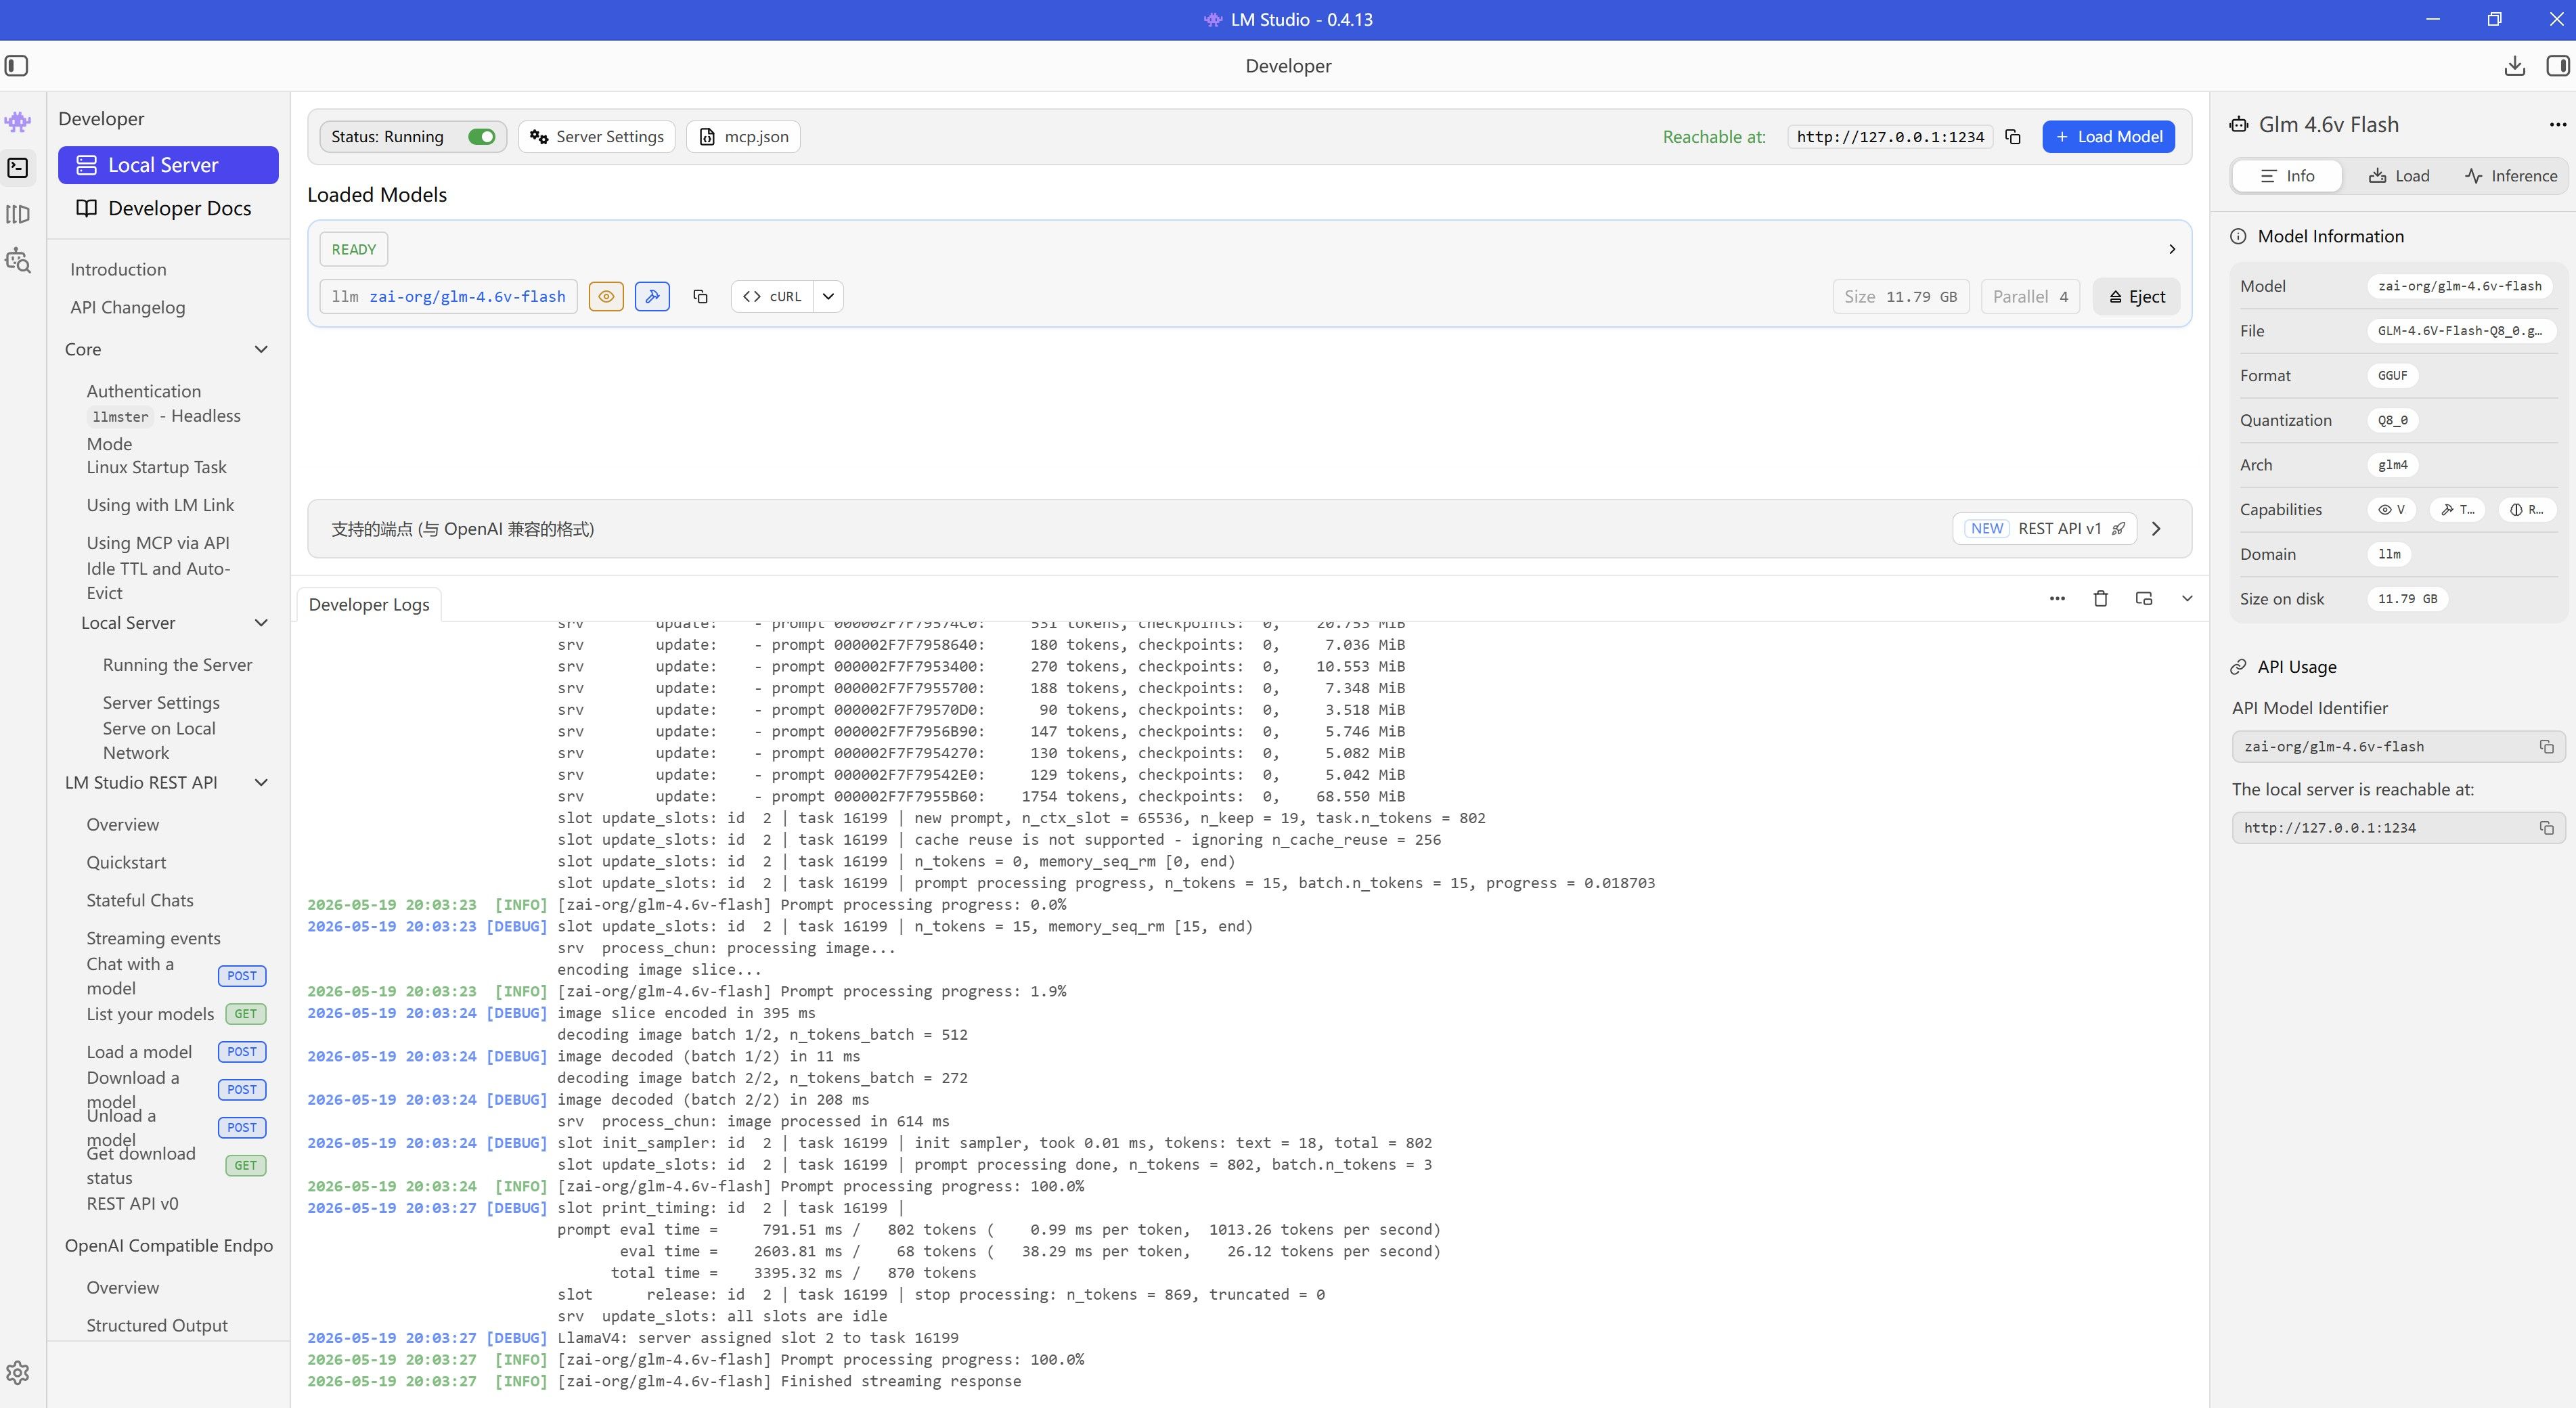Click the API Usage link icon
The image size is (2576, 1408).
coord(2238,667)
